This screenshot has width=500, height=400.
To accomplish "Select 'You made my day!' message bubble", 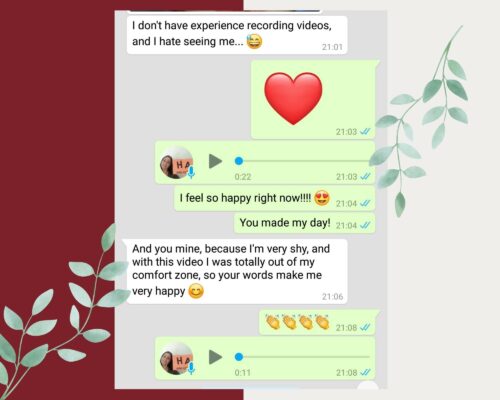I will click(304, 223).
